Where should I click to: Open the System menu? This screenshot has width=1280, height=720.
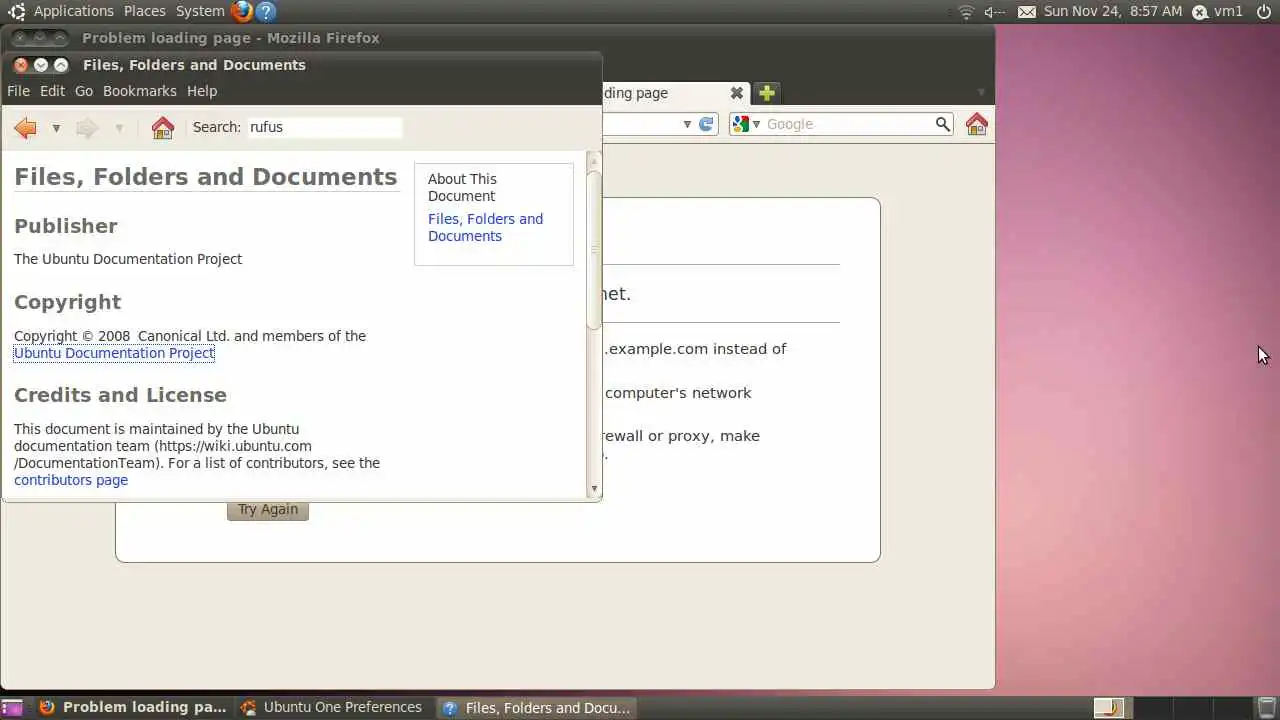click(x=200, y=11)
